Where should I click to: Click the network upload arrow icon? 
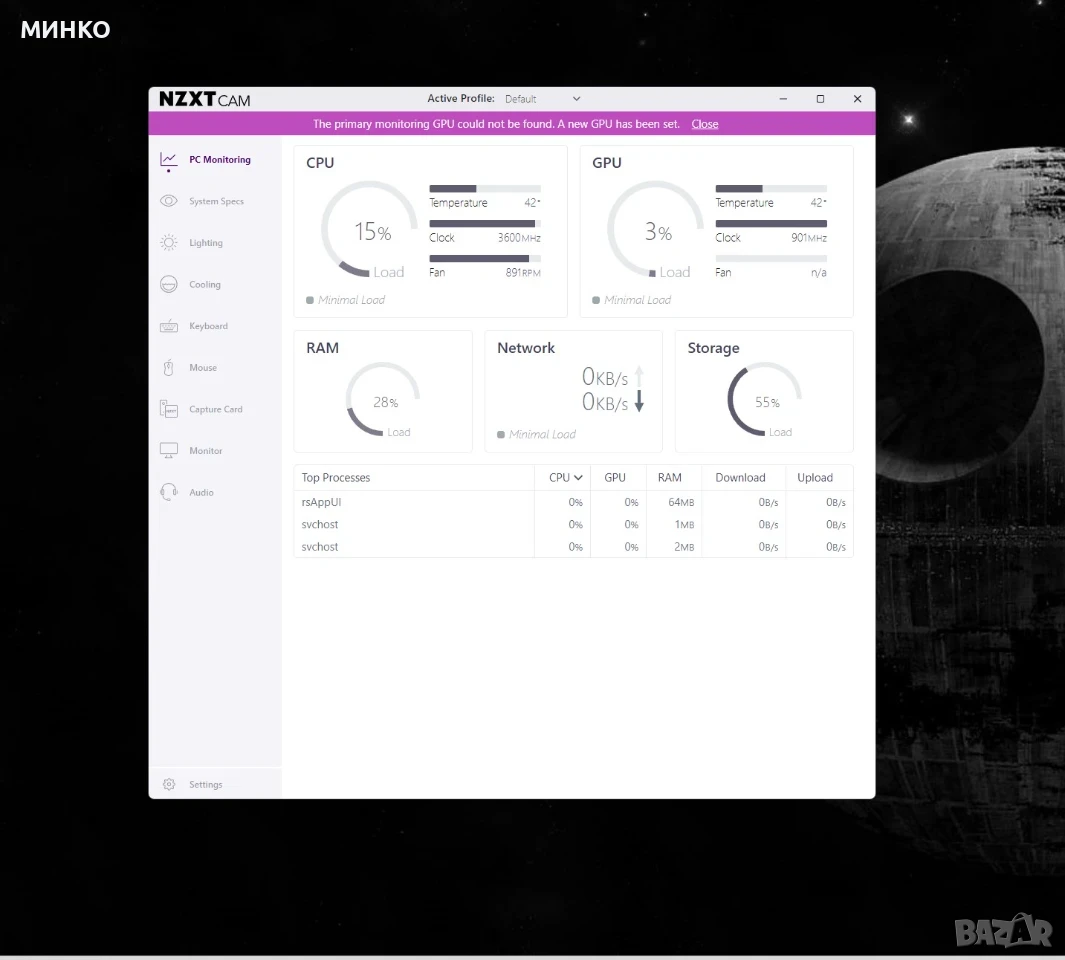point(639,376)
